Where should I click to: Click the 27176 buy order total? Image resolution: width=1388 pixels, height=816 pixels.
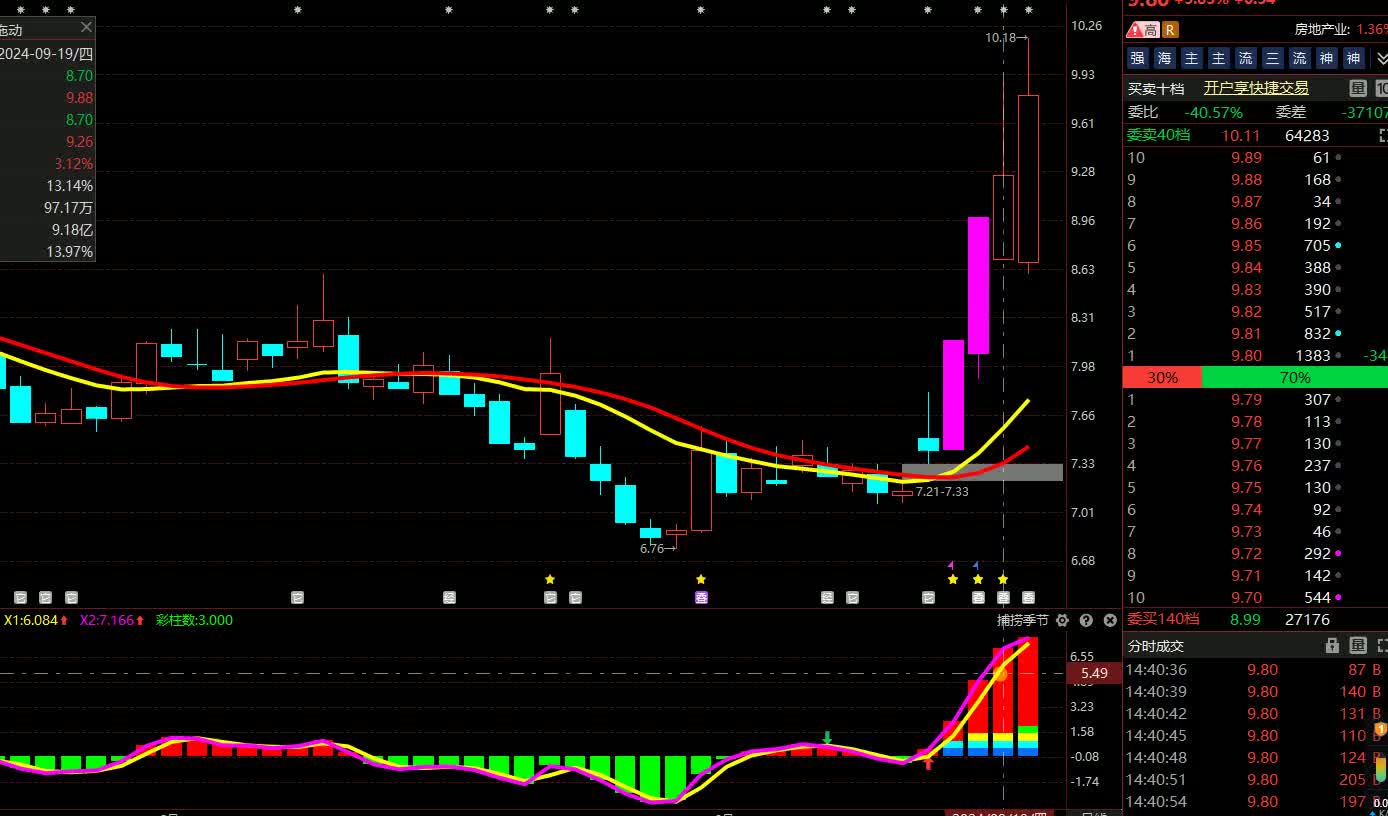click(1307, 619)
